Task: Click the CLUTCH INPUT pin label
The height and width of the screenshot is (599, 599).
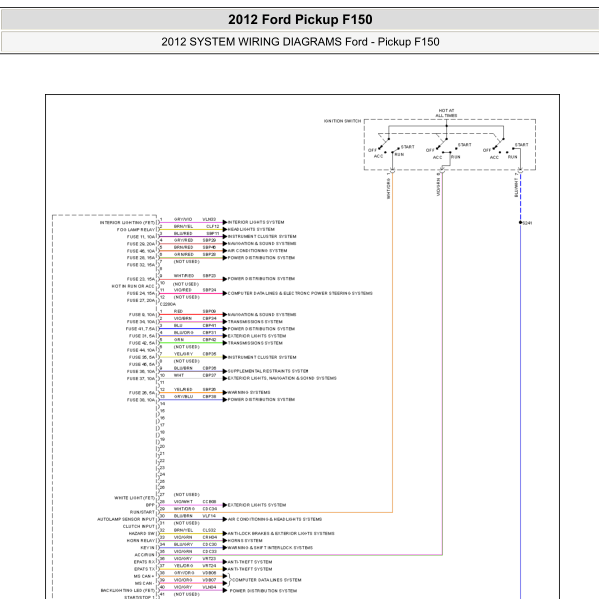Action: (139, 526)
